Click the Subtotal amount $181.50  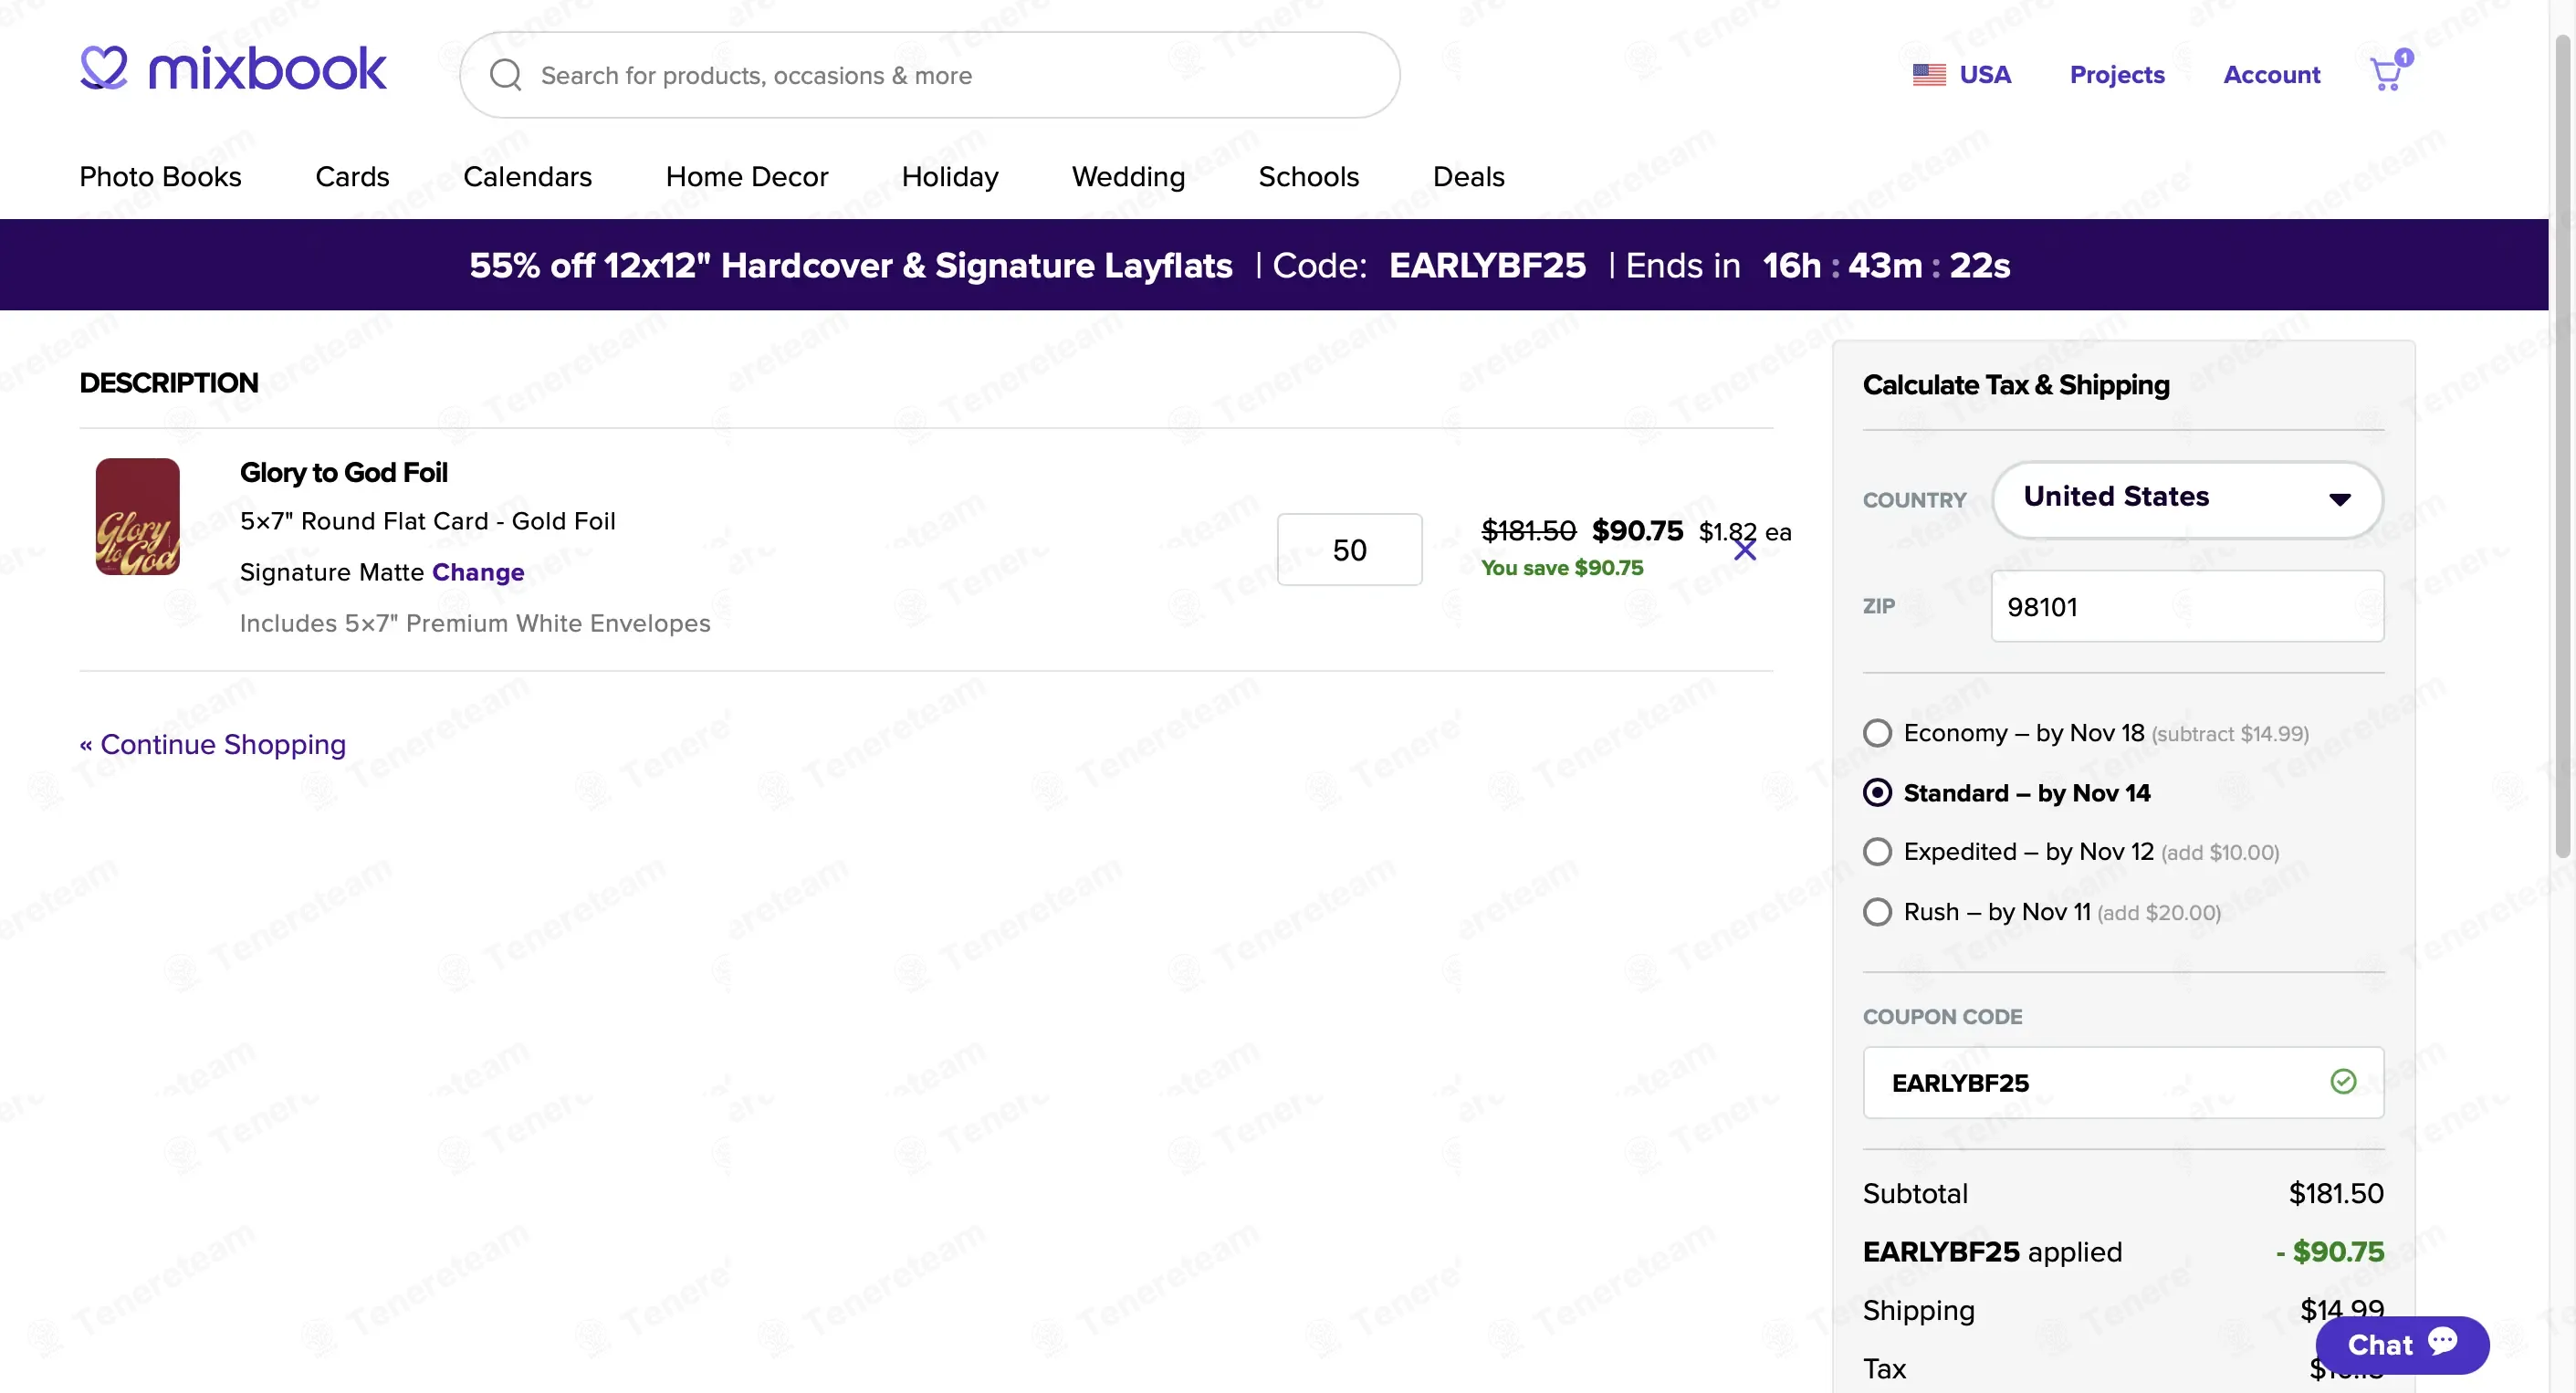pos(2336,1193)
